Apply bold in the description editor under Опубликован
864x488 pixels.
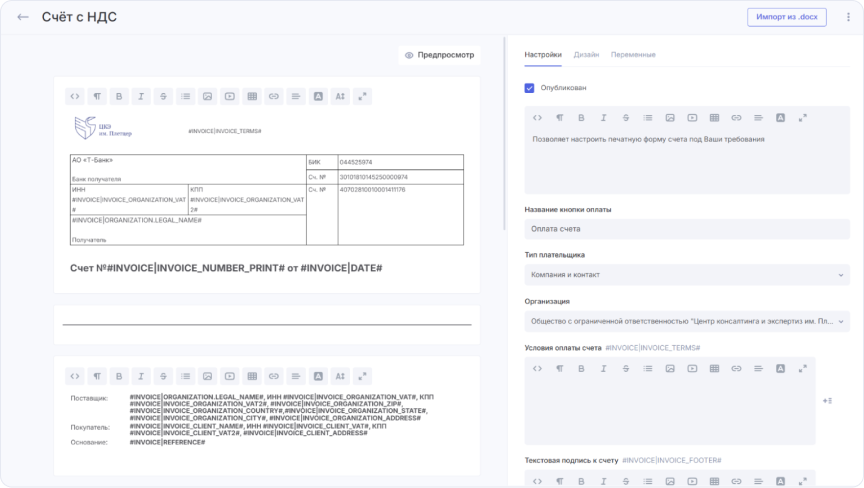point(581,118)
